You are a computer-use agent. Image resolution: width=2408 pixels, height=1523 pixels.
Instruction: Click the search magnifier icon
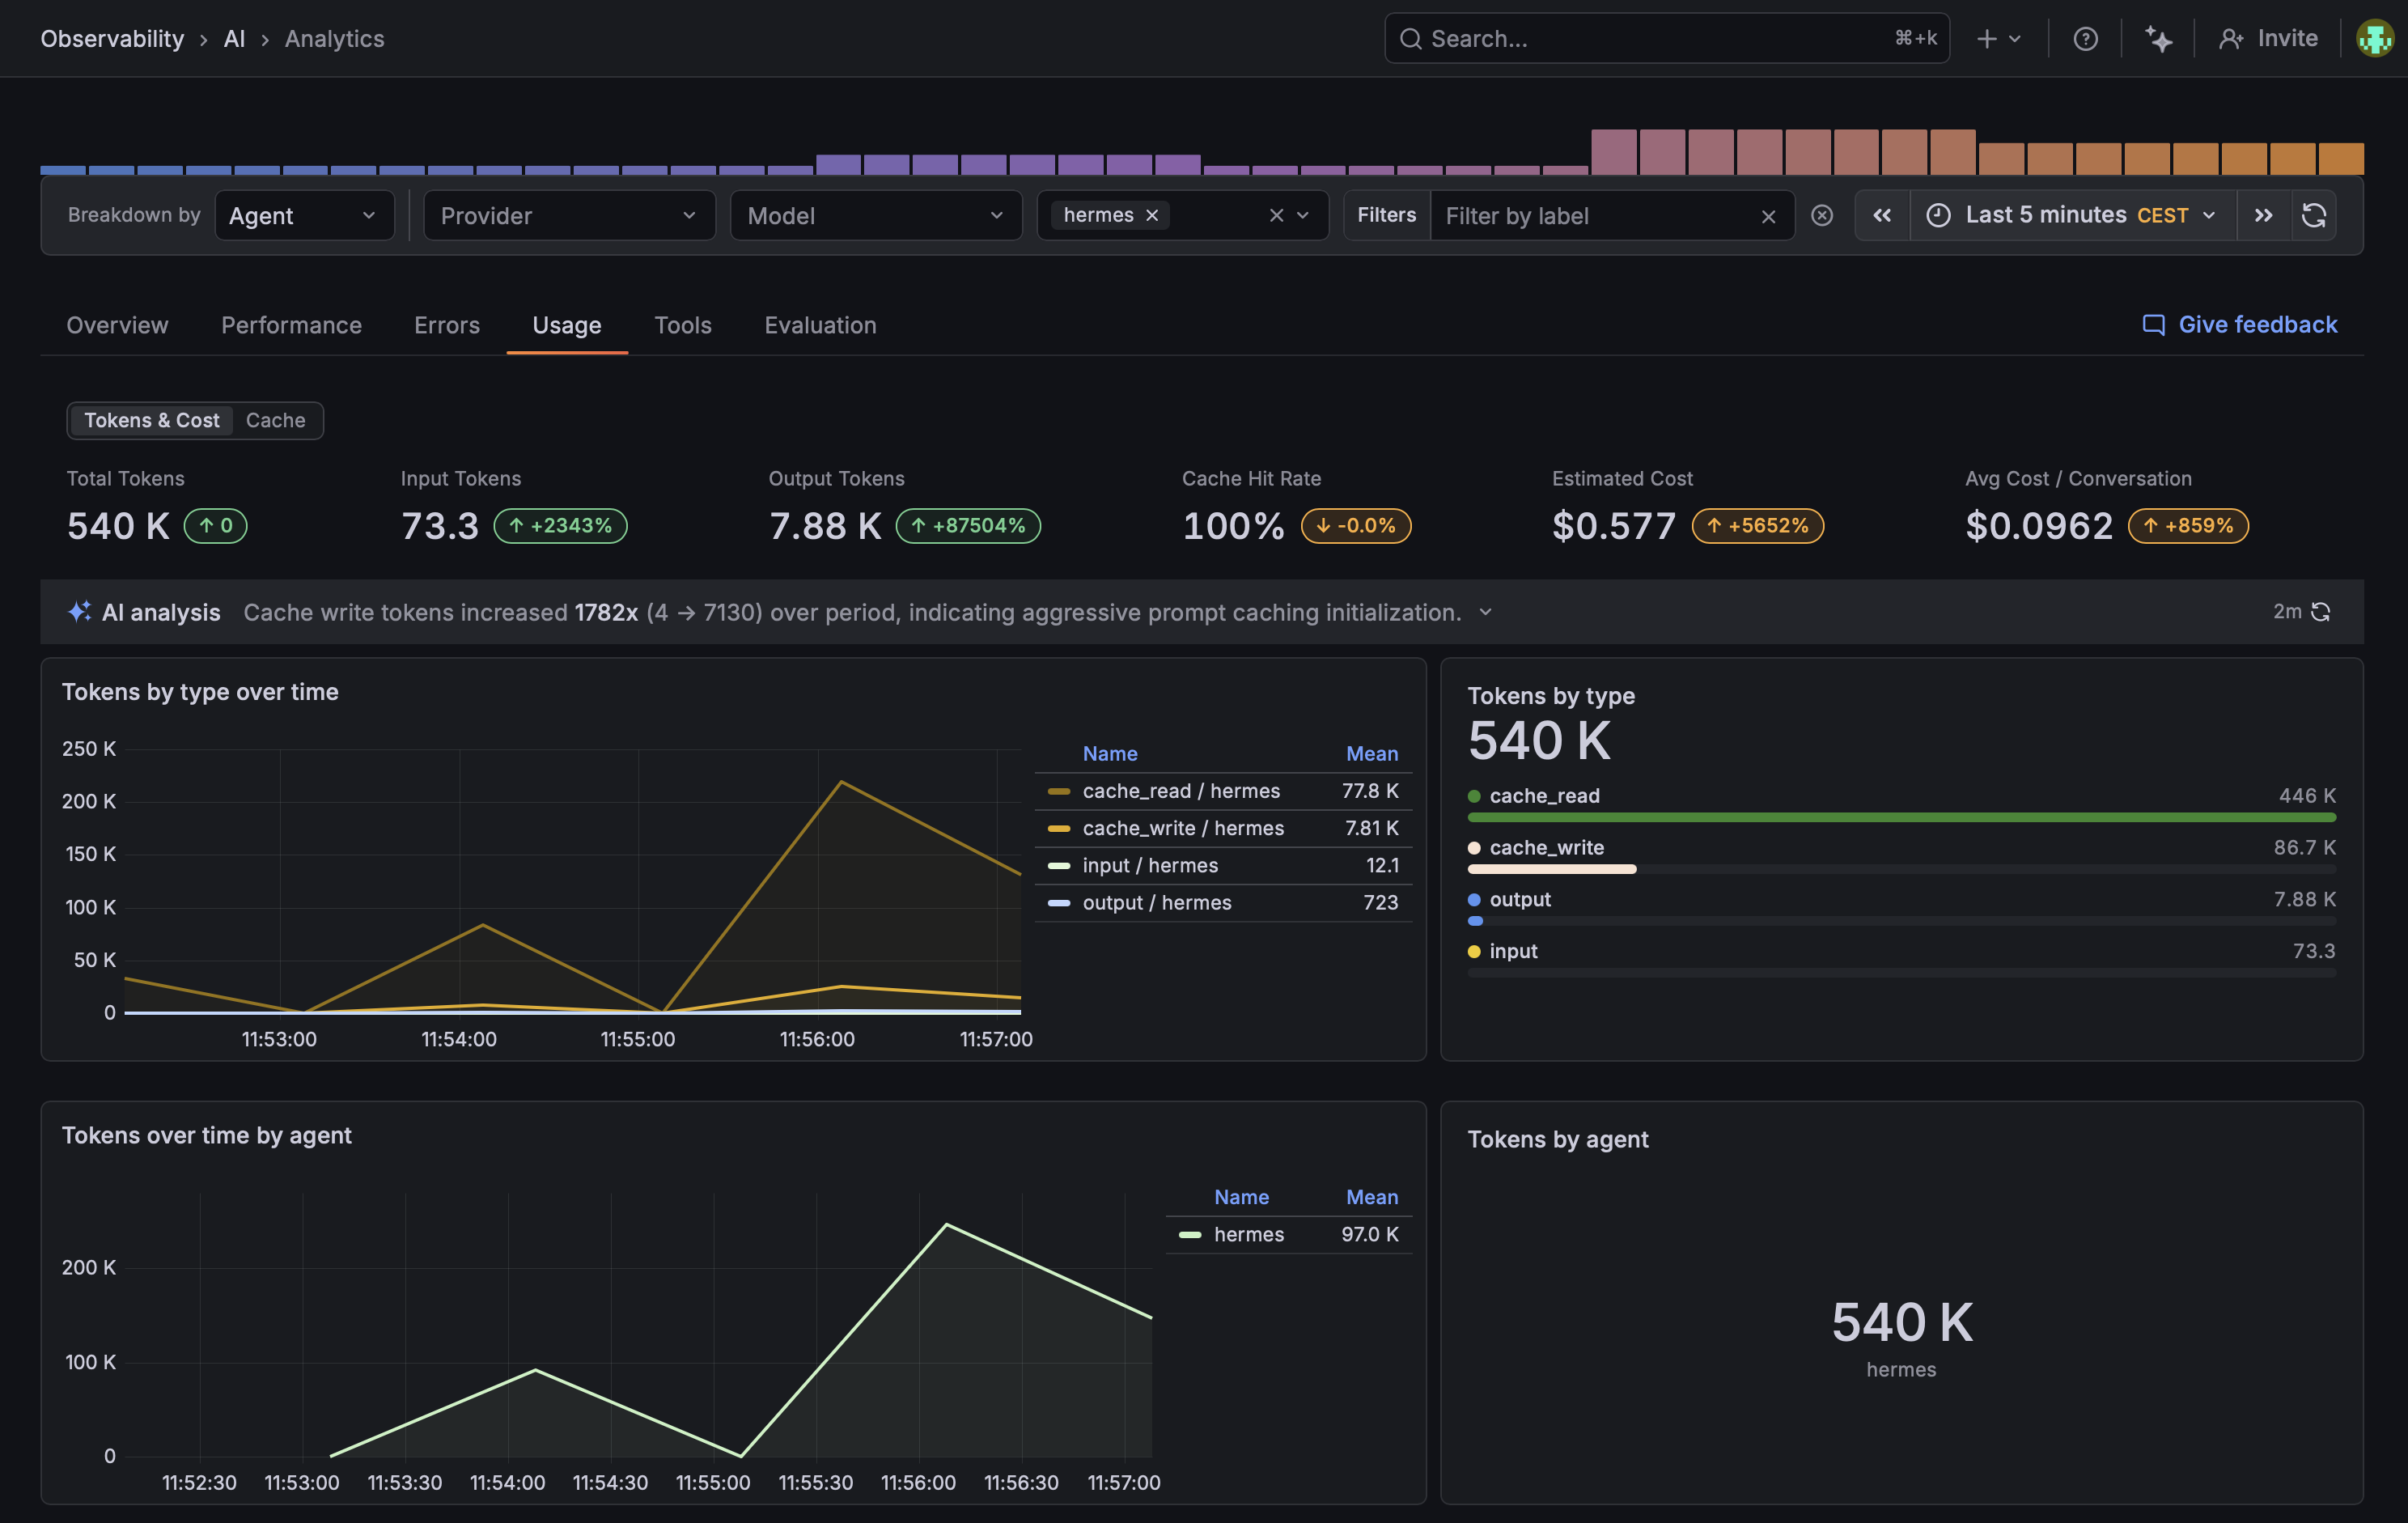coord(1410,39)
